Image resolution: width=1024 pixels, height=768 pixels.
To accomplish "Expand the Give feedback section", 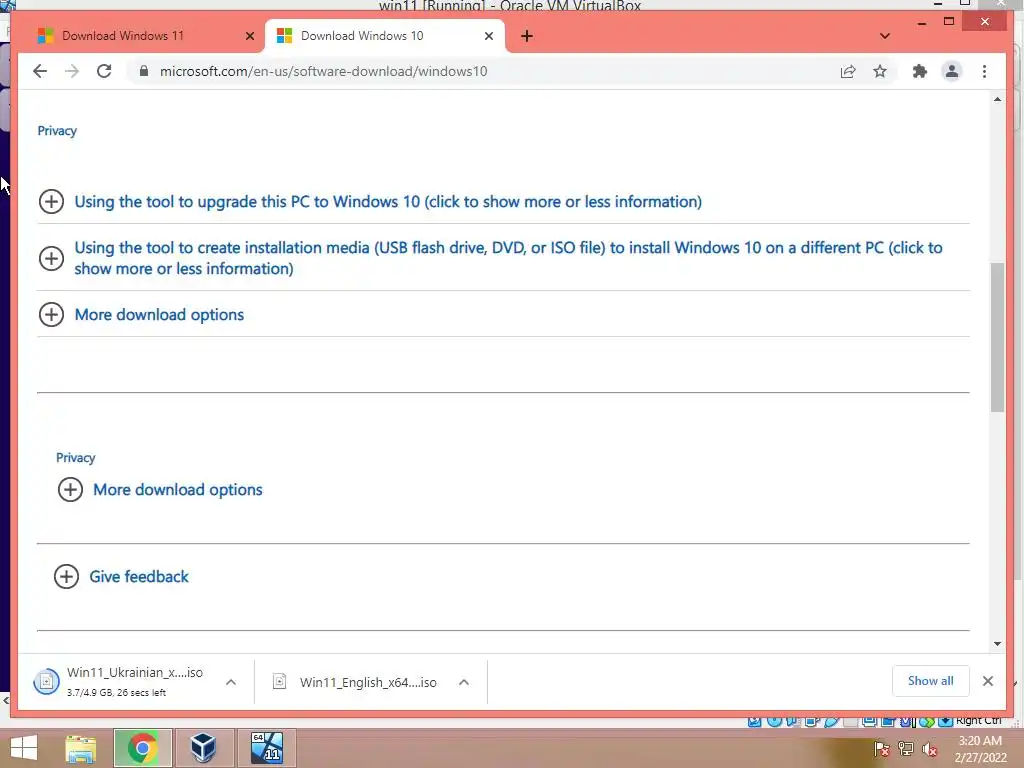I will (138, 576).
